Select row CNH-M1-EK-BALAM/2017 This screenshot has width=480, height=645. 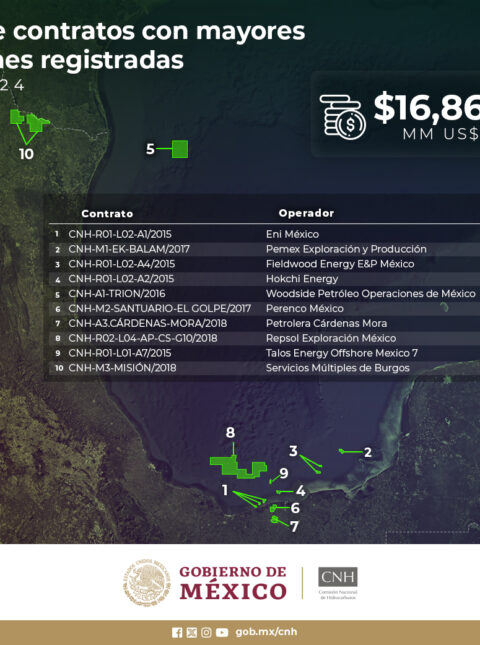tap(264, 249)
